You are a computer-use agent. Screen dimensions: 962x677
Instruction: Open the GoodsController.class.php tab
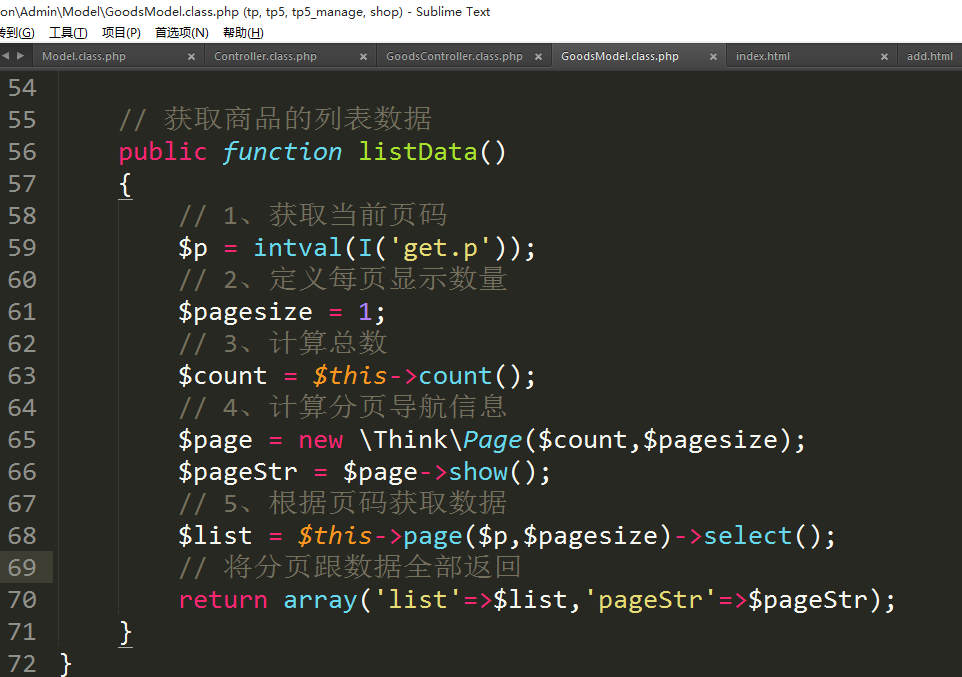coord(454,57)
